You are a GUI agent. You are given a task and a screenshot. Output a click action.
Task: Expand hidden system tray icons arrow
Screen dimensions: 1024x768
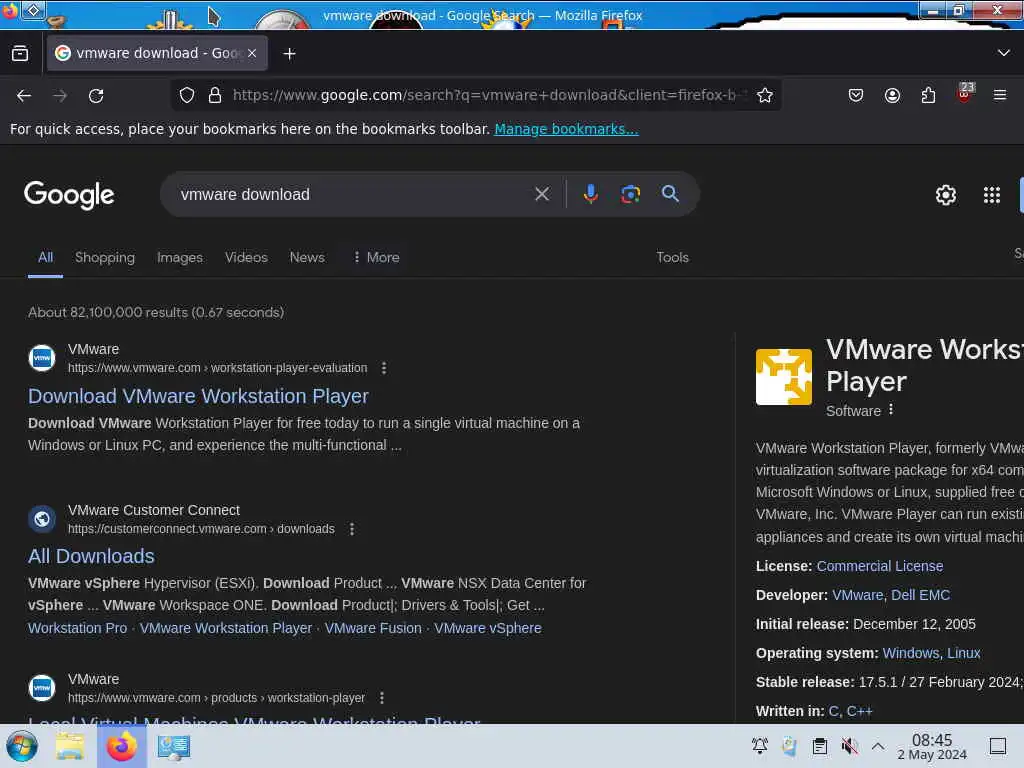(x=878, y=746)
